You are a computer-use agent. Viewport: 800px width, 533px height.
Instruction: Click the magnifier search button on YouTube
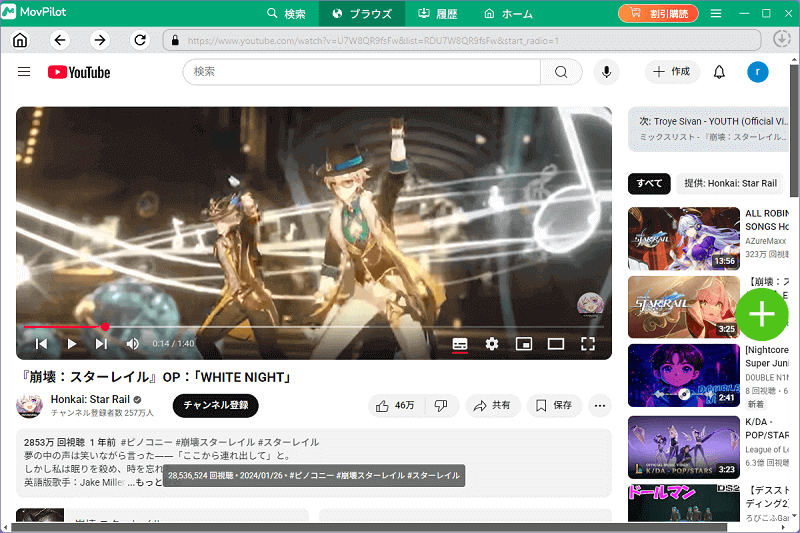pyautogui.click(x=561, y=72)
